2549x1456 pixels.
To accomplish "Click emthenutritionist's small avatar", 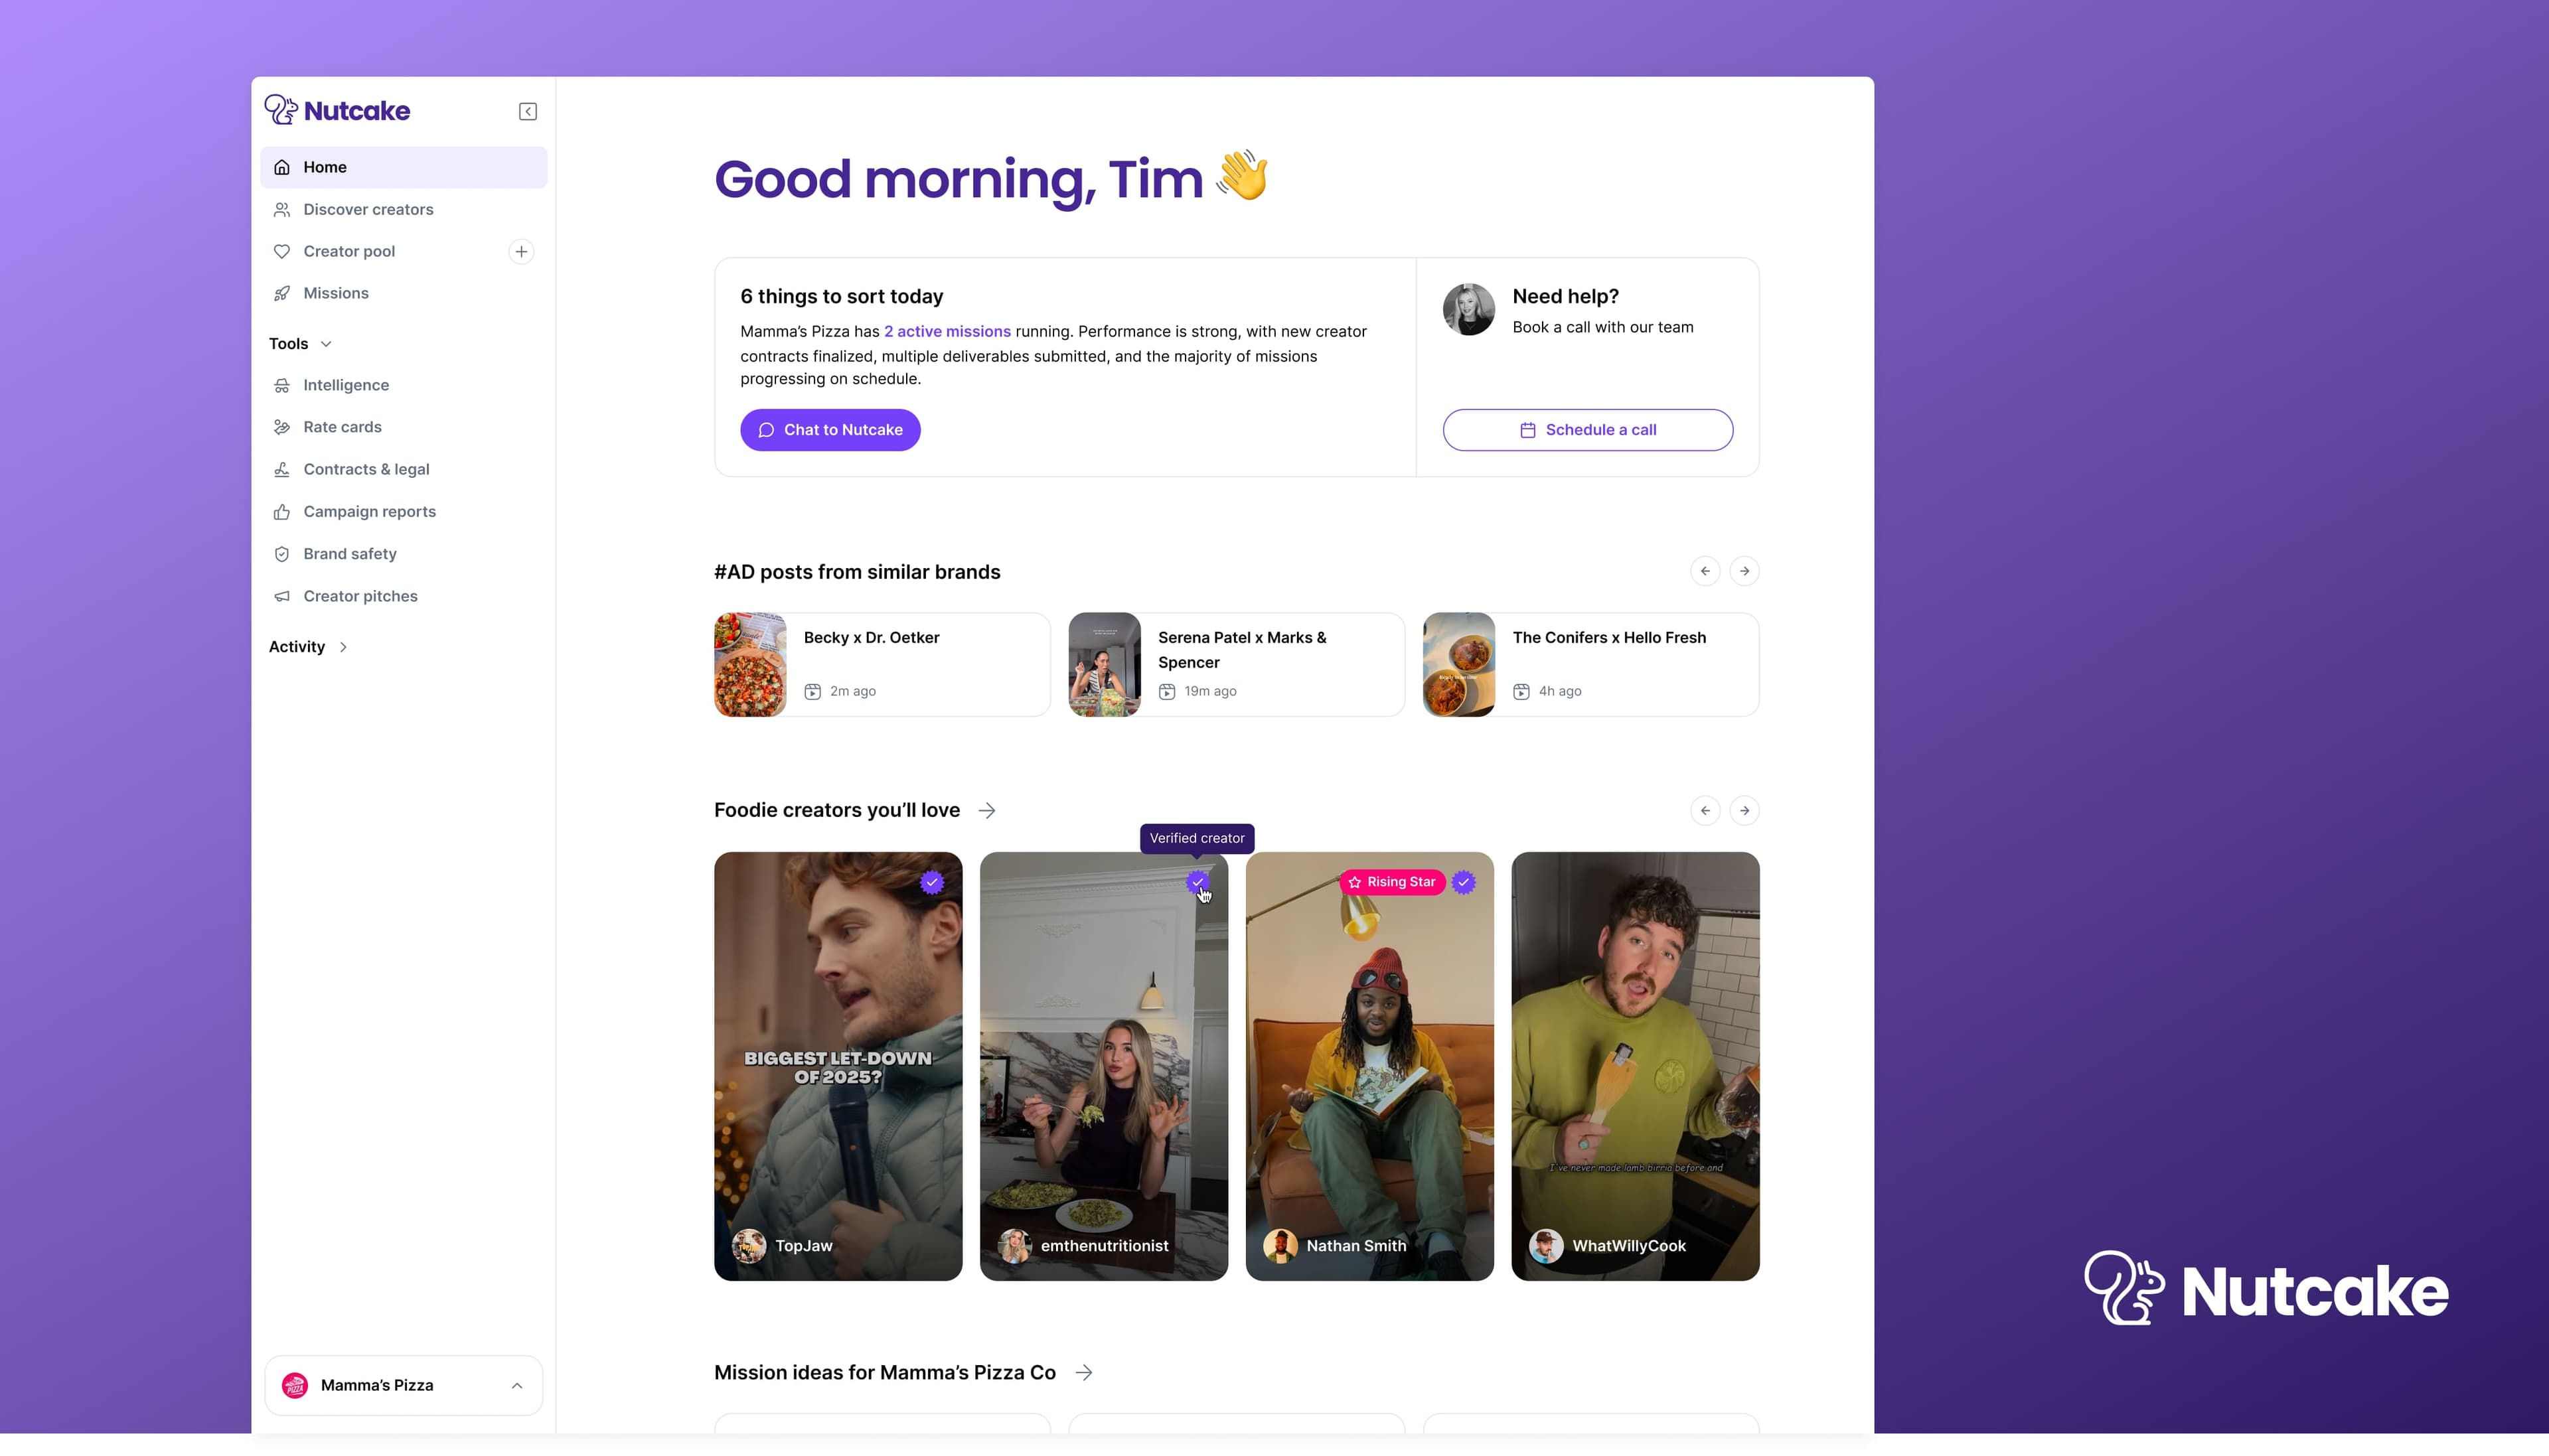I will pos(1014,1246).
